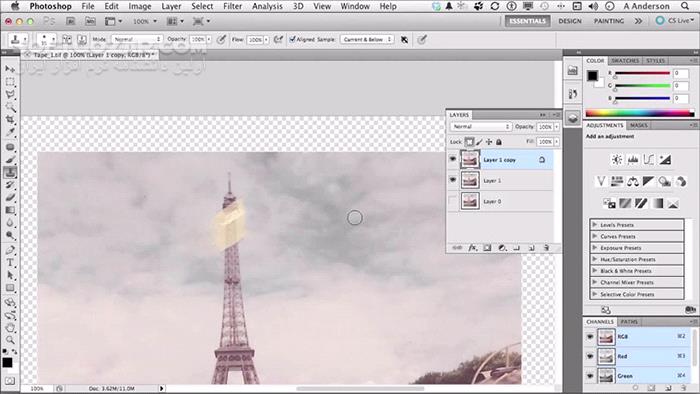Image resolution: width=700 pixels, height=394 pixels.
Task: Select the Blur tool
Action: coord(10,223)
